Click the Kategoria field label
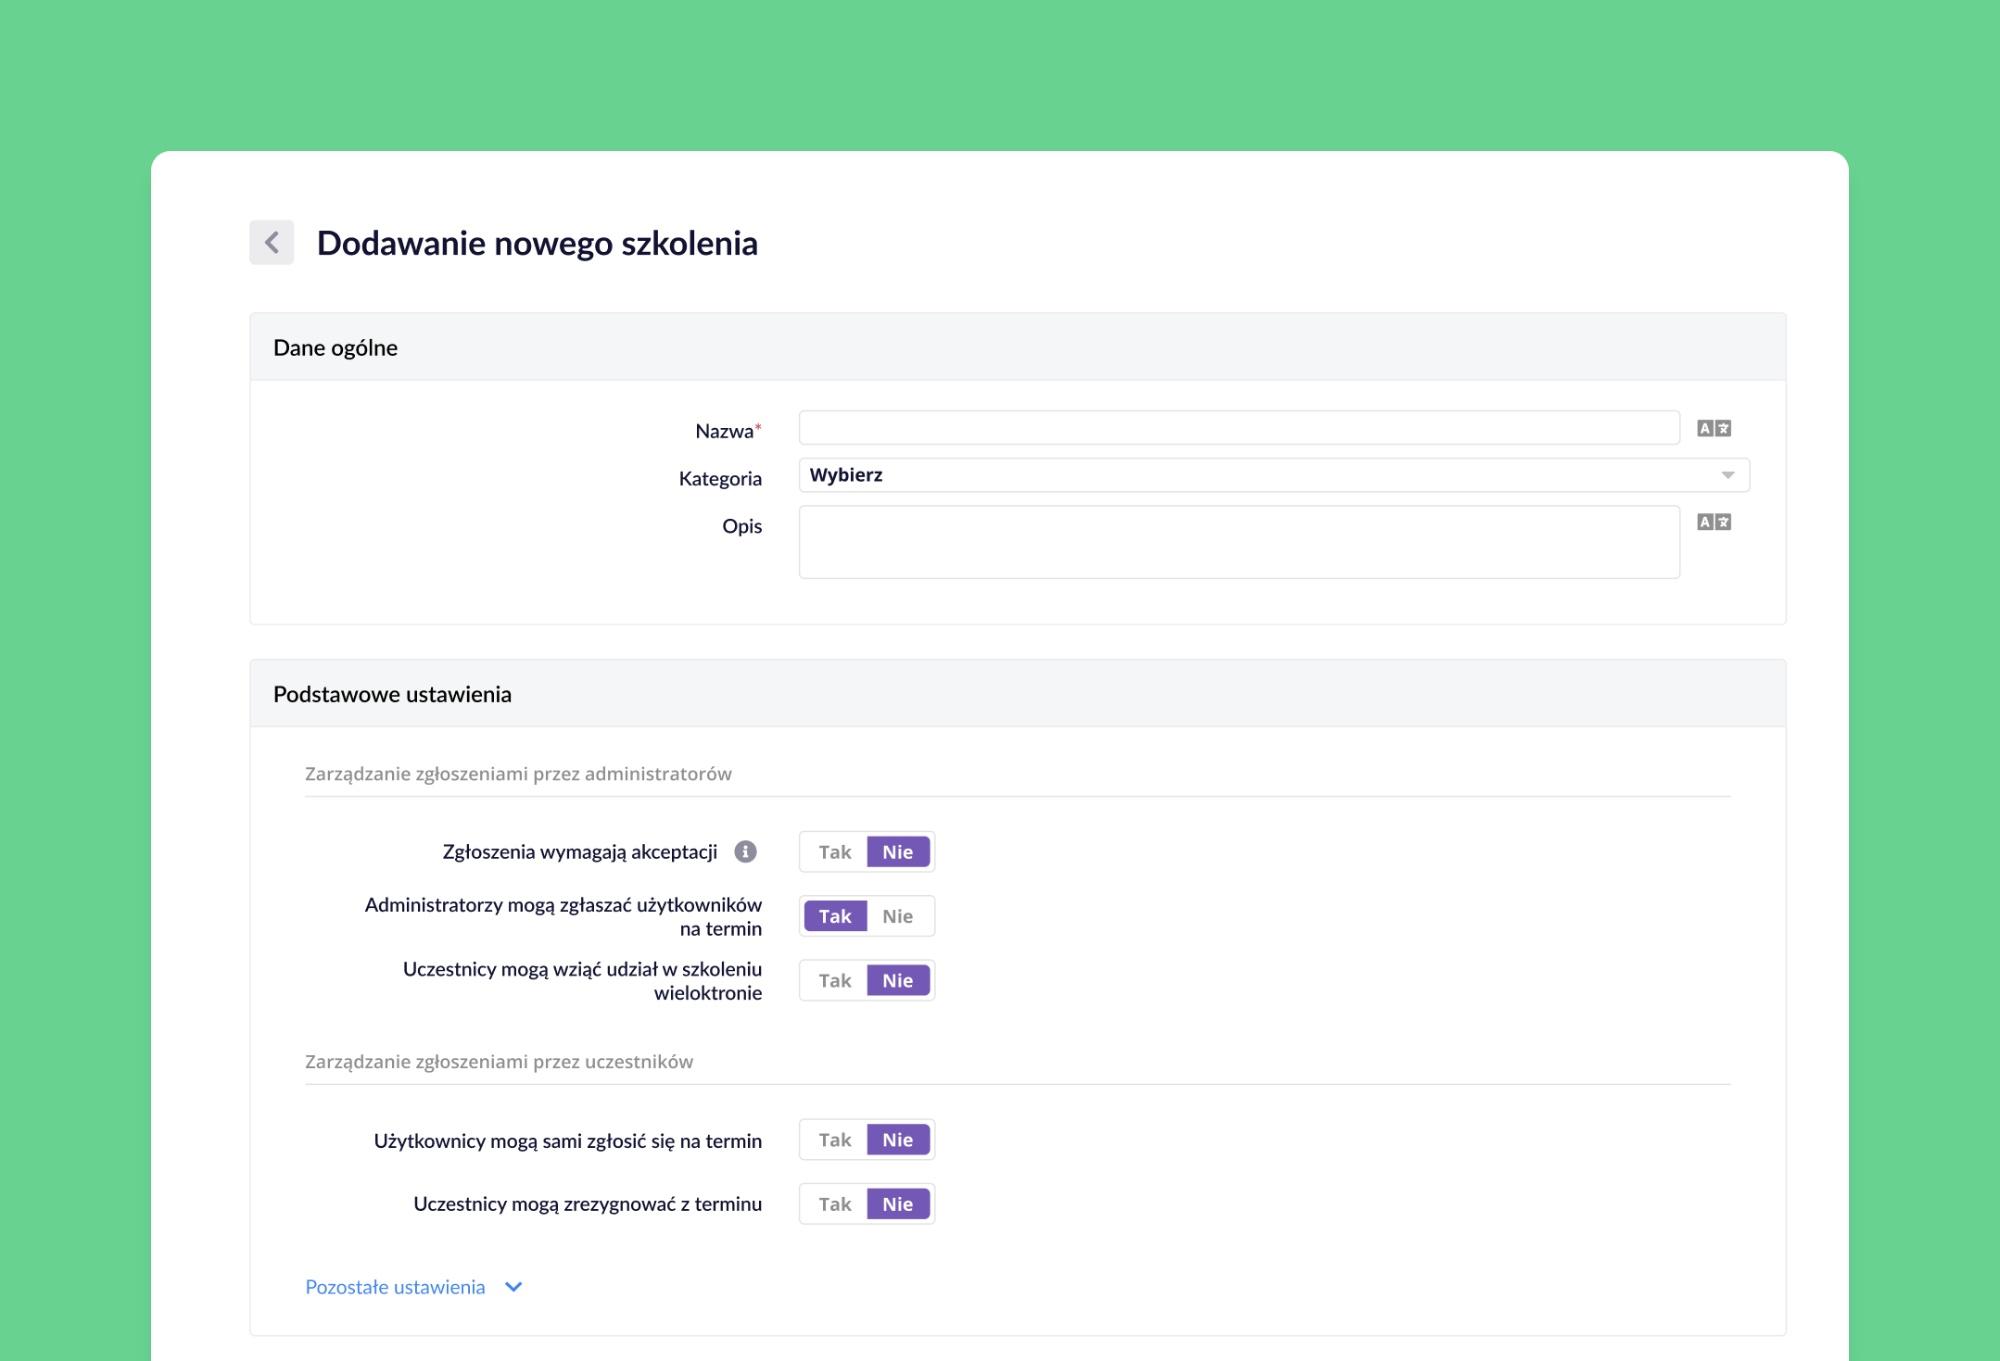Screen dimensions: 2000x1361 pos(720,479)
